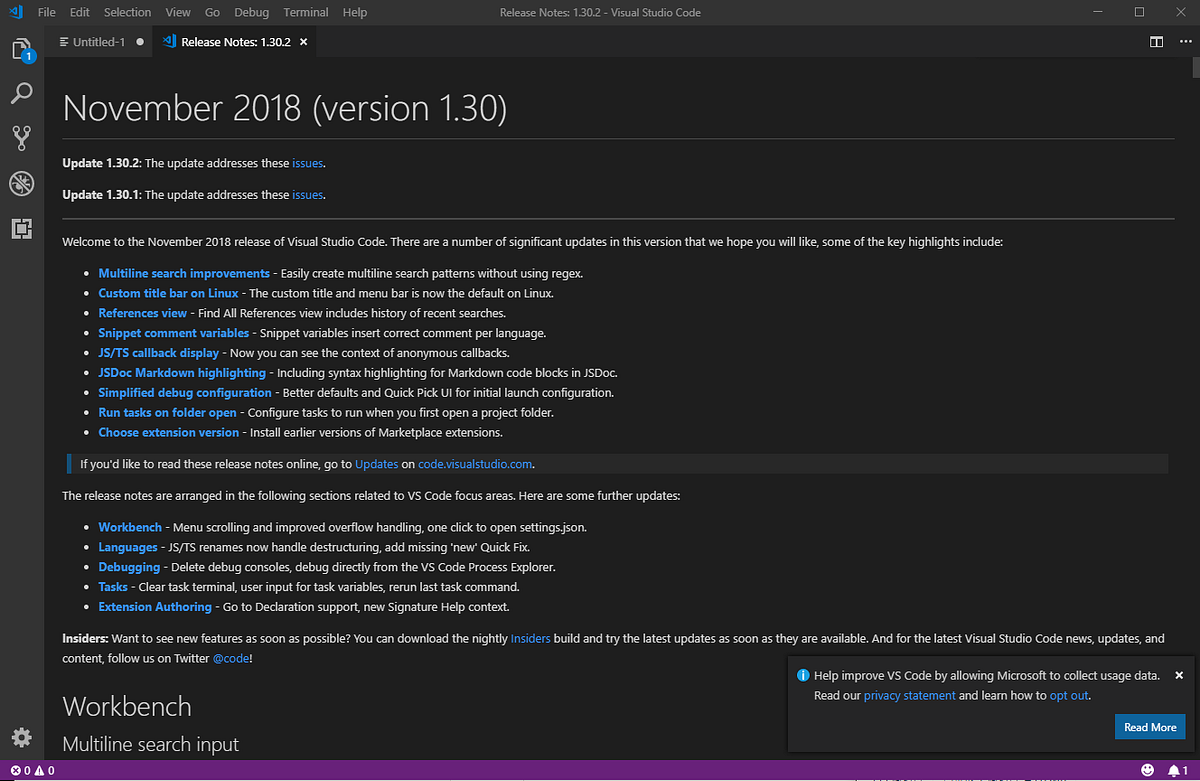The height and width of the screenshot is (781, 1200).
Task: Open the Help menu
Action: (x=354, y=12)
